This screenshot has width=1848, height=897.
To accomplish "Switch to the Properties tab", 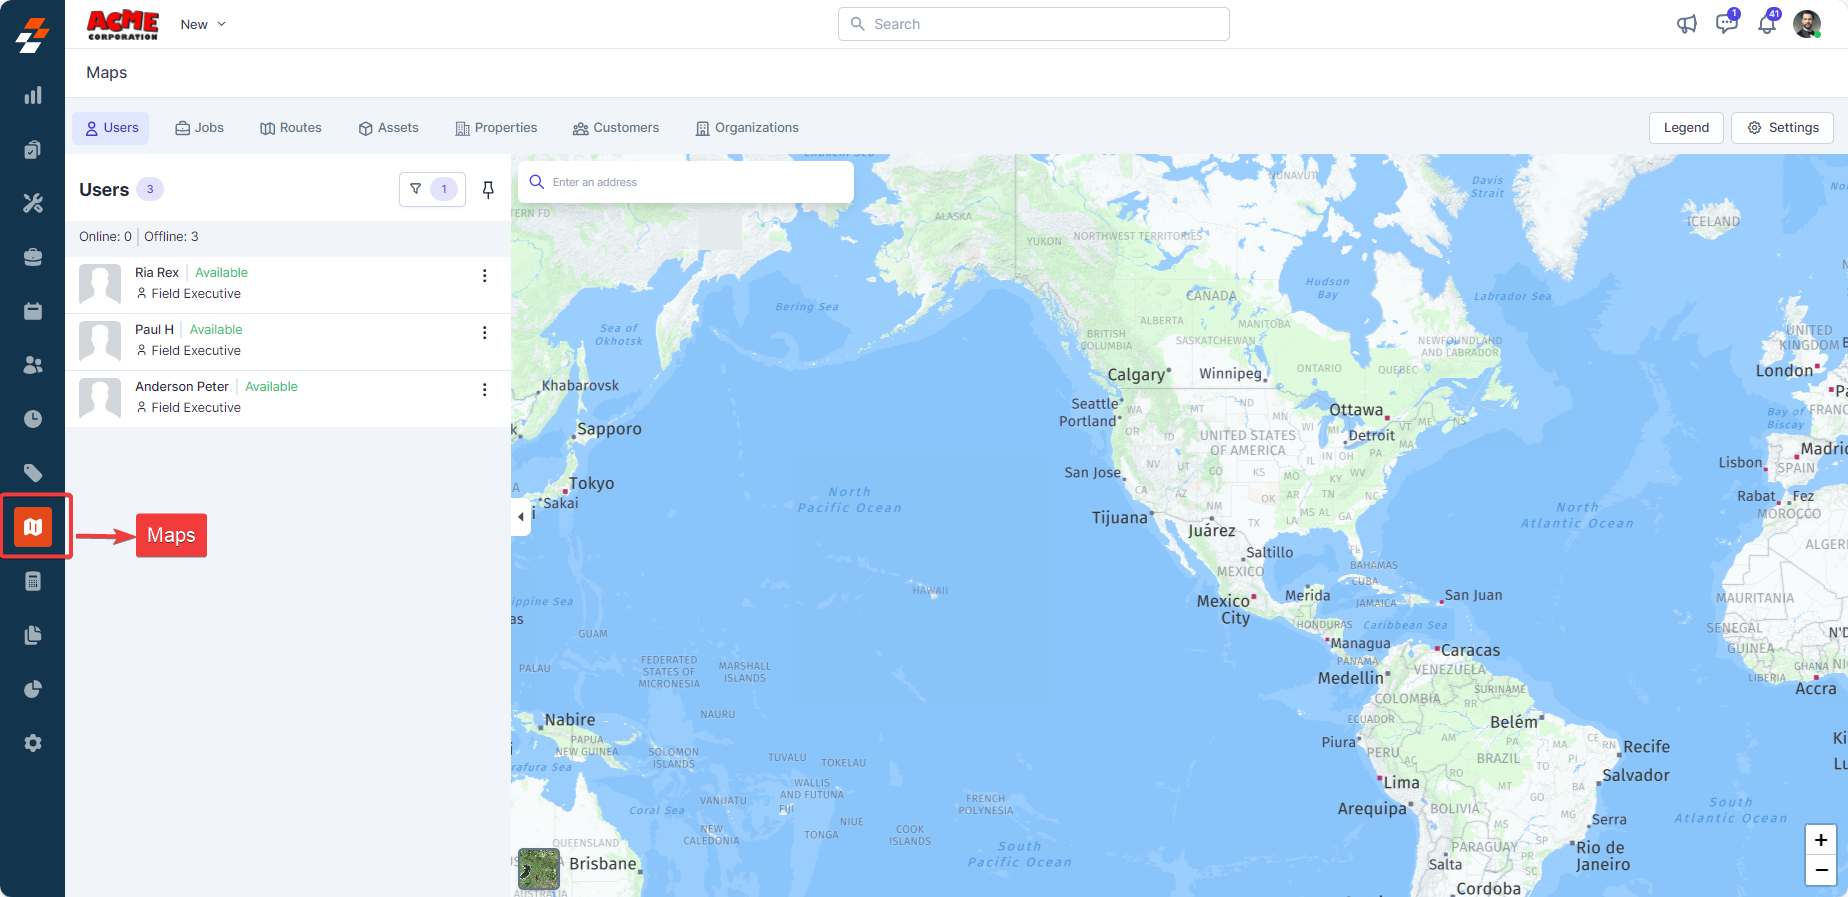I will [496, 128].
